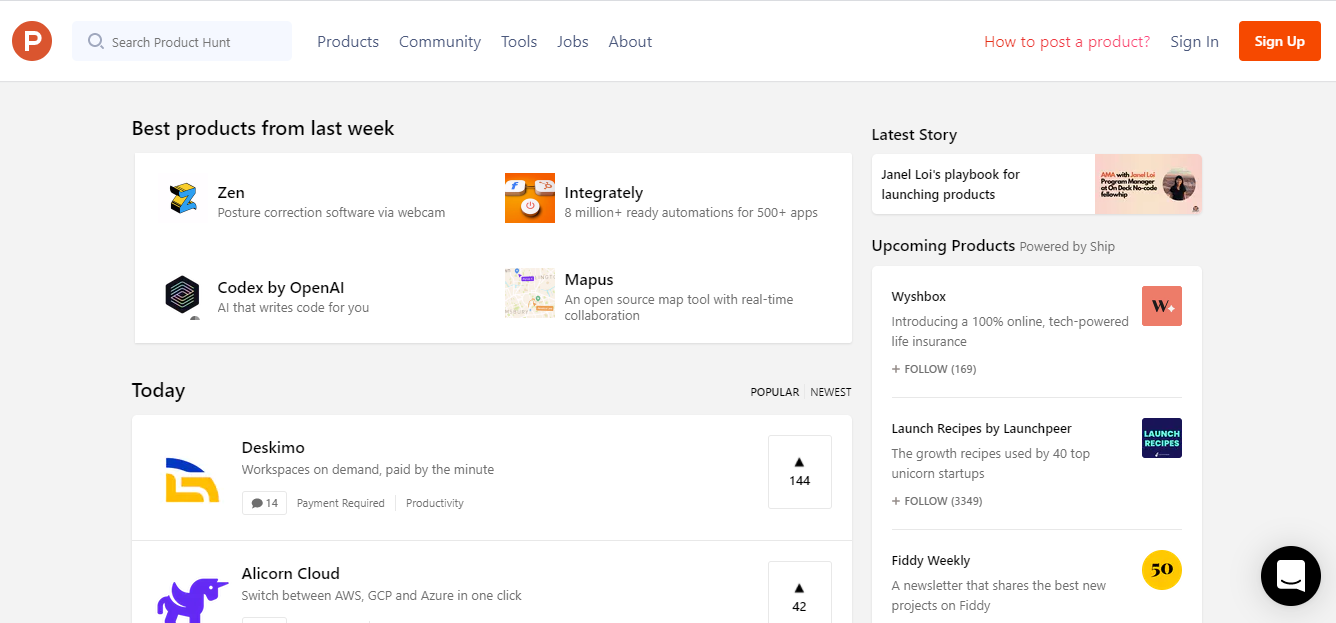Open How to post a product link
Screen dimensions: 1336x623
(x=1067, y=42)
